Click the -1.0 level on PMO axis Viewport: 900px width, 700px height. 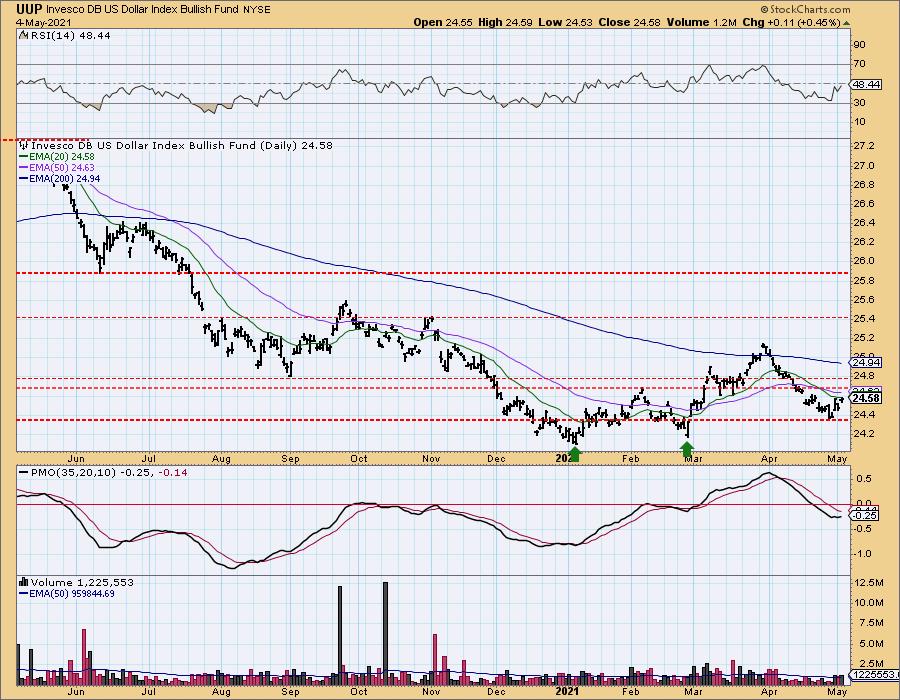tap(864, 554)
